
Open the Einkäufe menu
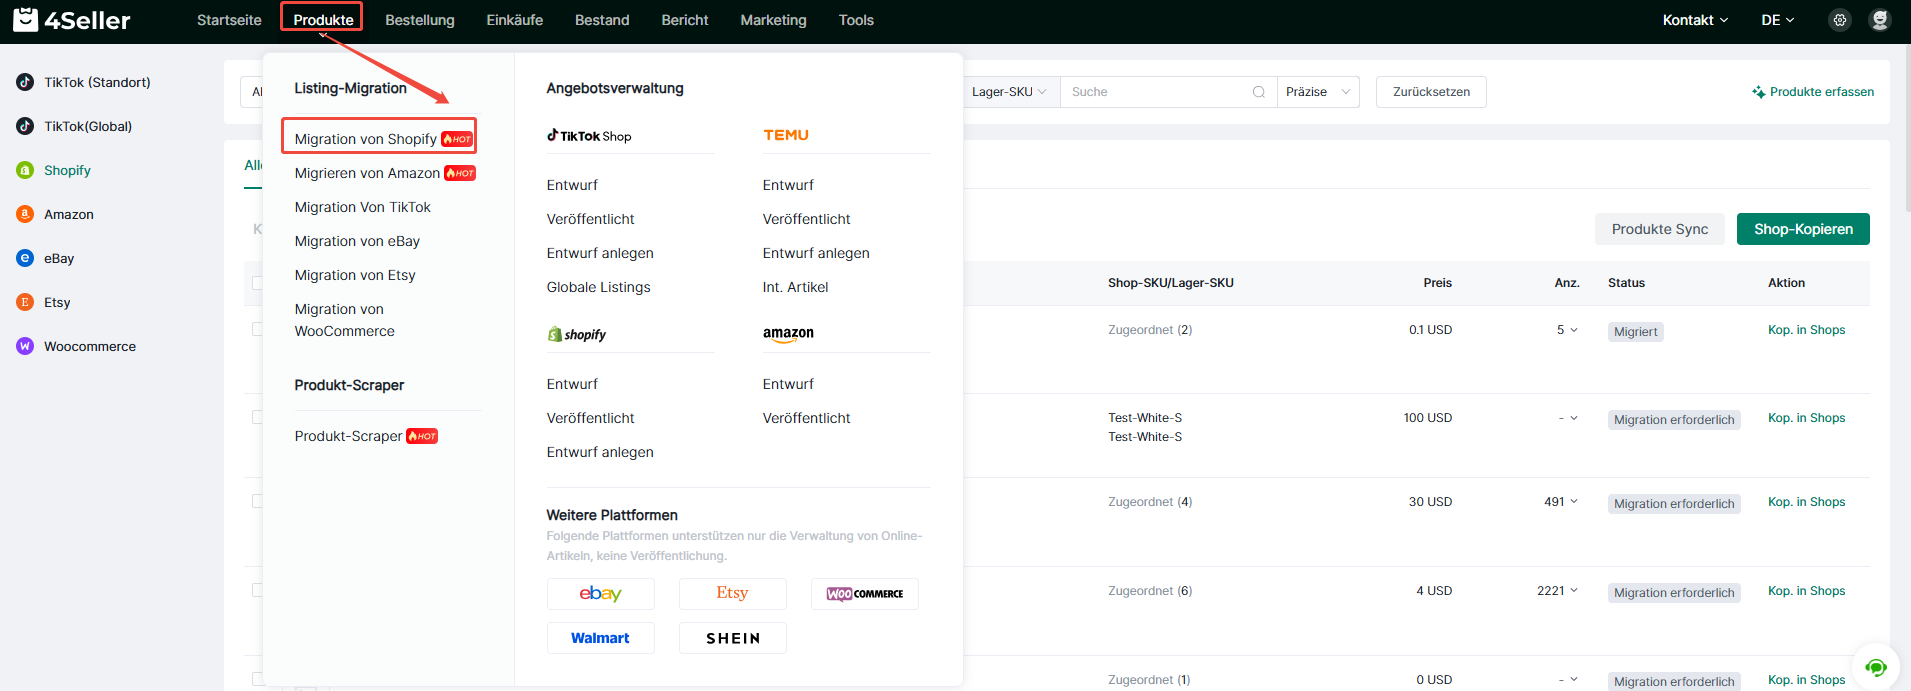[515, 20]
